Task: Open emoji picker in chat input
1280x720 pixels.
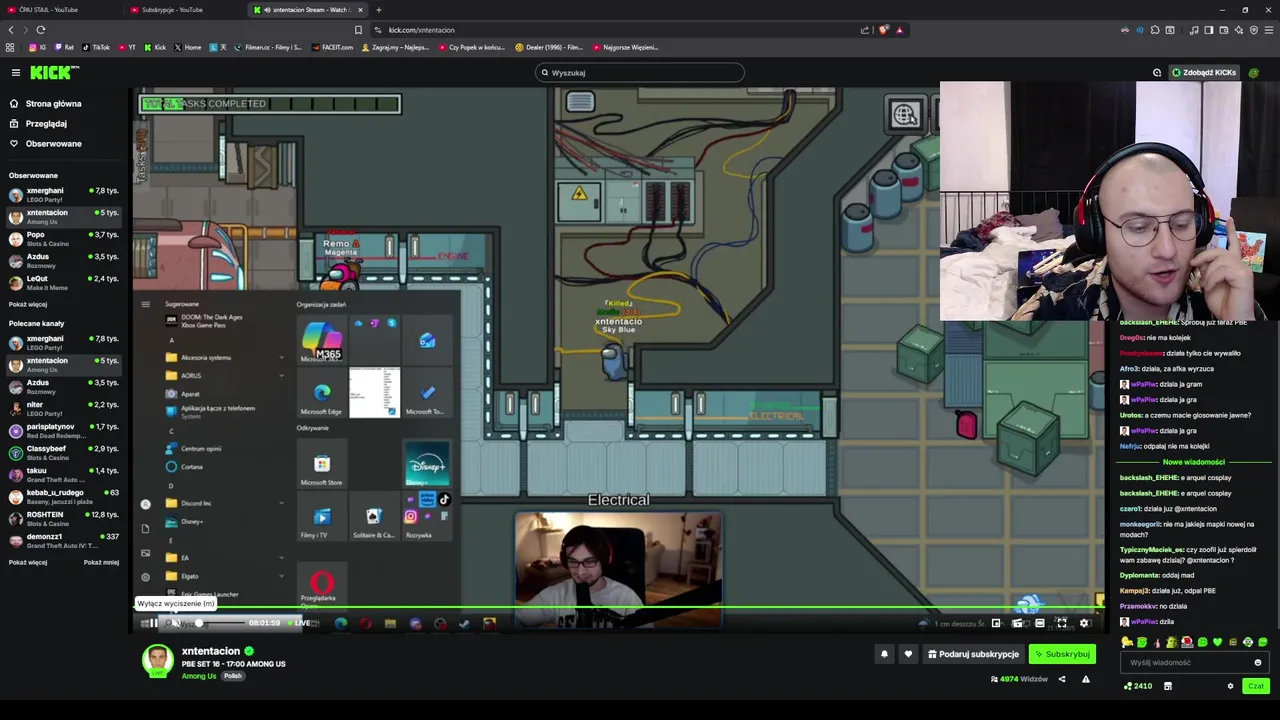Action: (x=1258, y=662)
